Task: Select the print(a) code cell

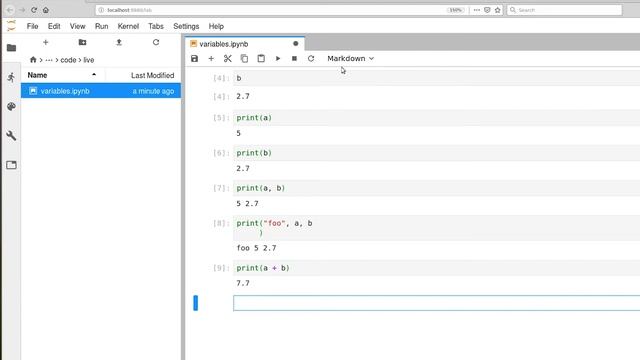Action: pos(436,118)
